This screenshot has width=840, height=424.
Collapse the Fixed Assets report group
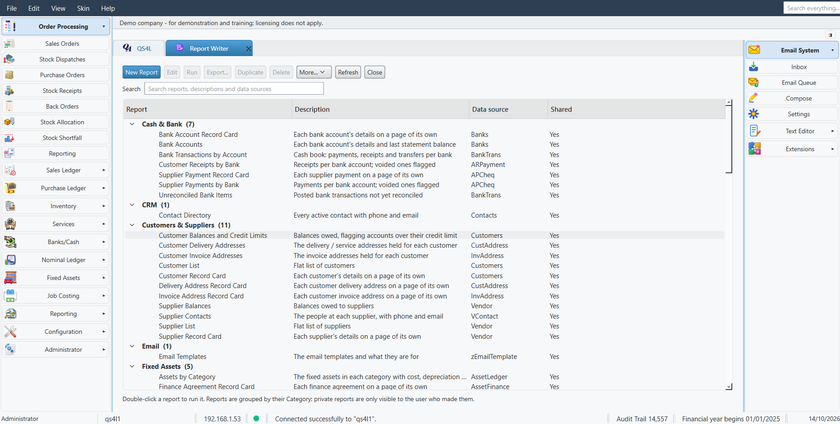click(x=132, y=367)
